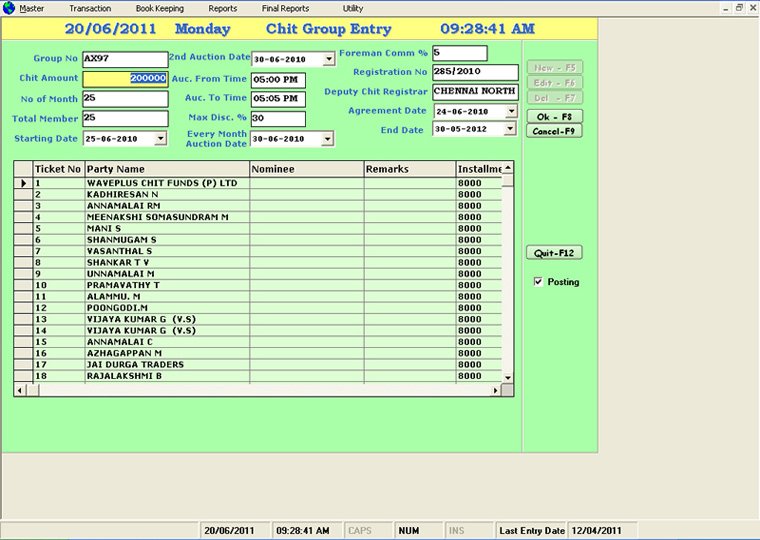Toggle the Posting checkbox

(x=539, y=282)
